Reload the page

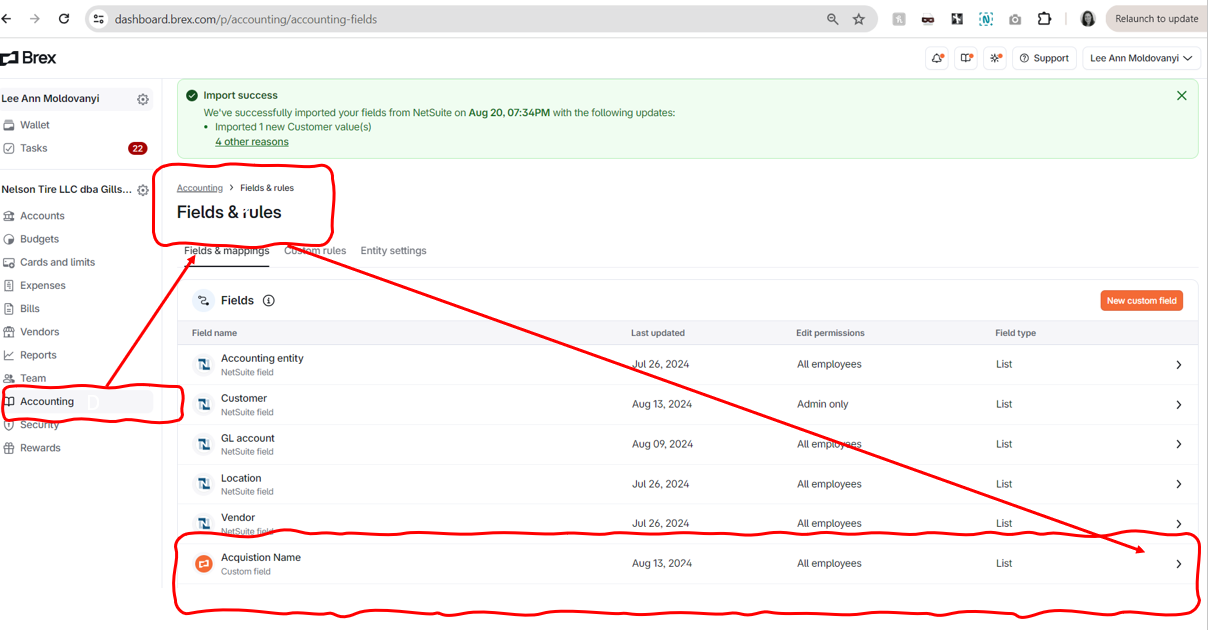(x=64, y=19)
